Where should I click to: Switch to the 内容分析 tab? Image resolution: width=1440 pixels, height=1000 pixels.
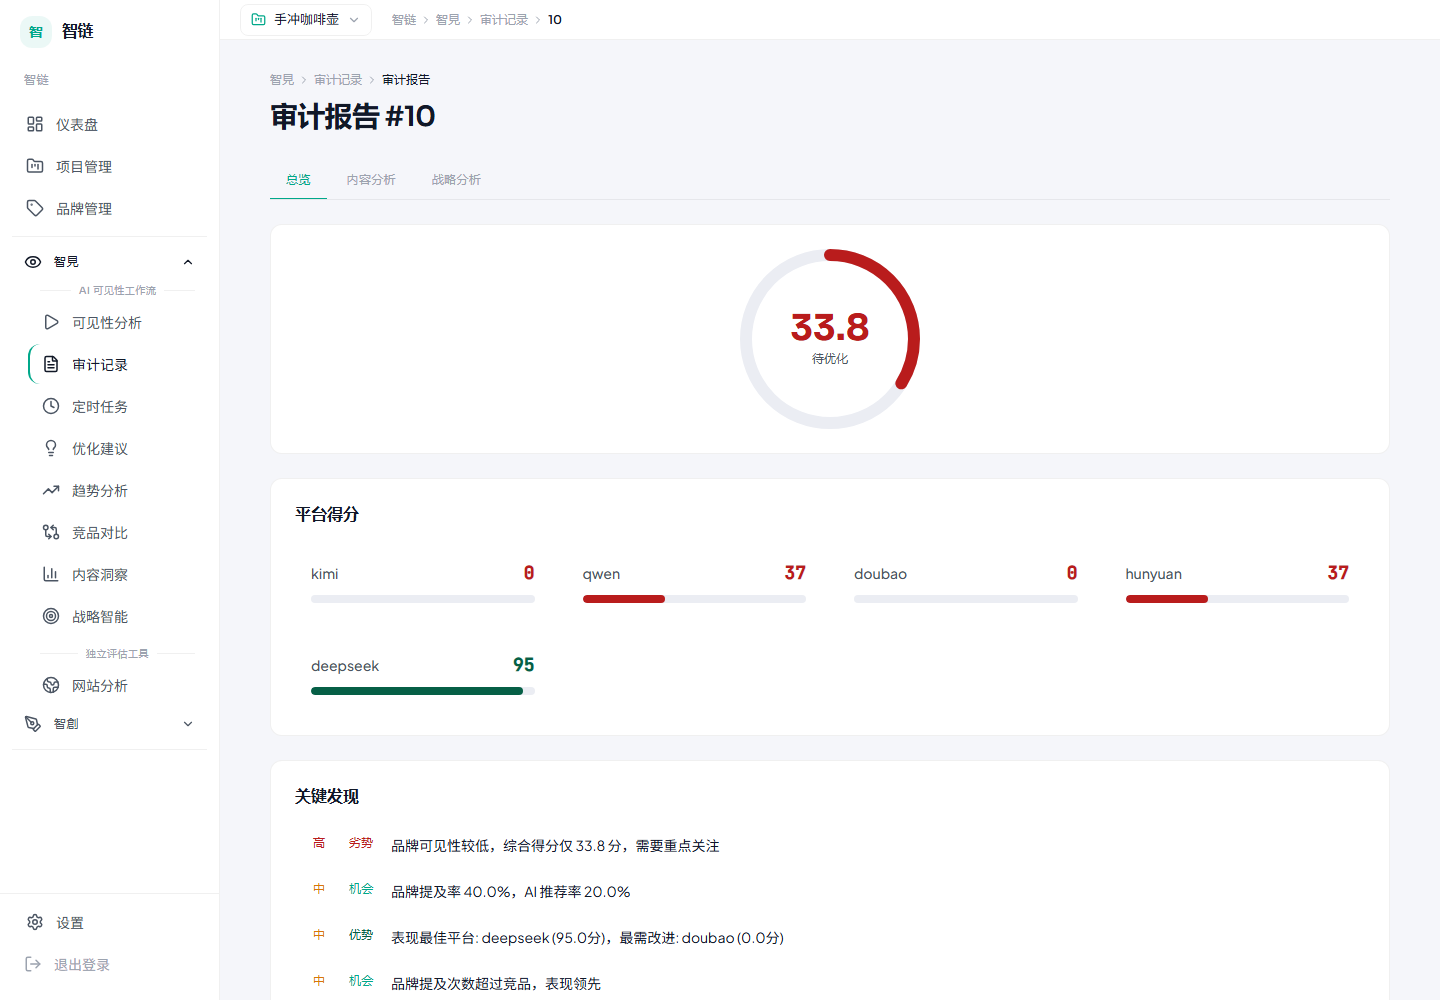pyautogui.click(x=371, y=180)
